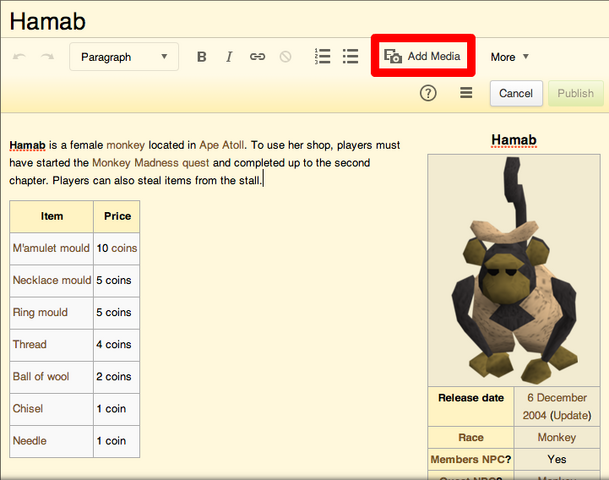Screen dimensions: 609x480
Task: Click the bold Hamab word in paragraph
Action: coord(28,145)
